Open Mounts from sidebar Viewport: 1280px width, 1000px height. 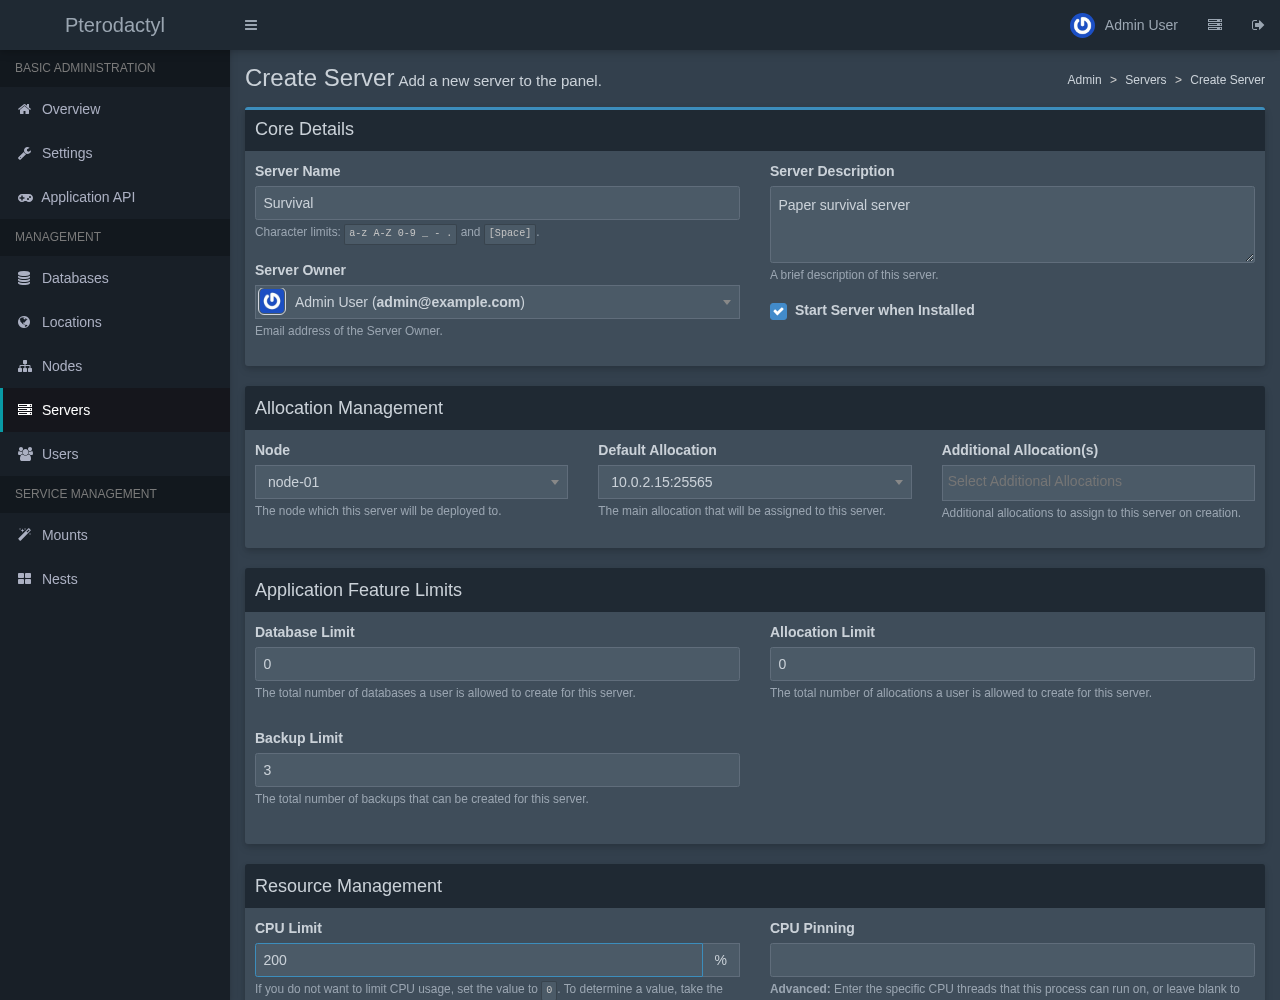pos(115,535)
